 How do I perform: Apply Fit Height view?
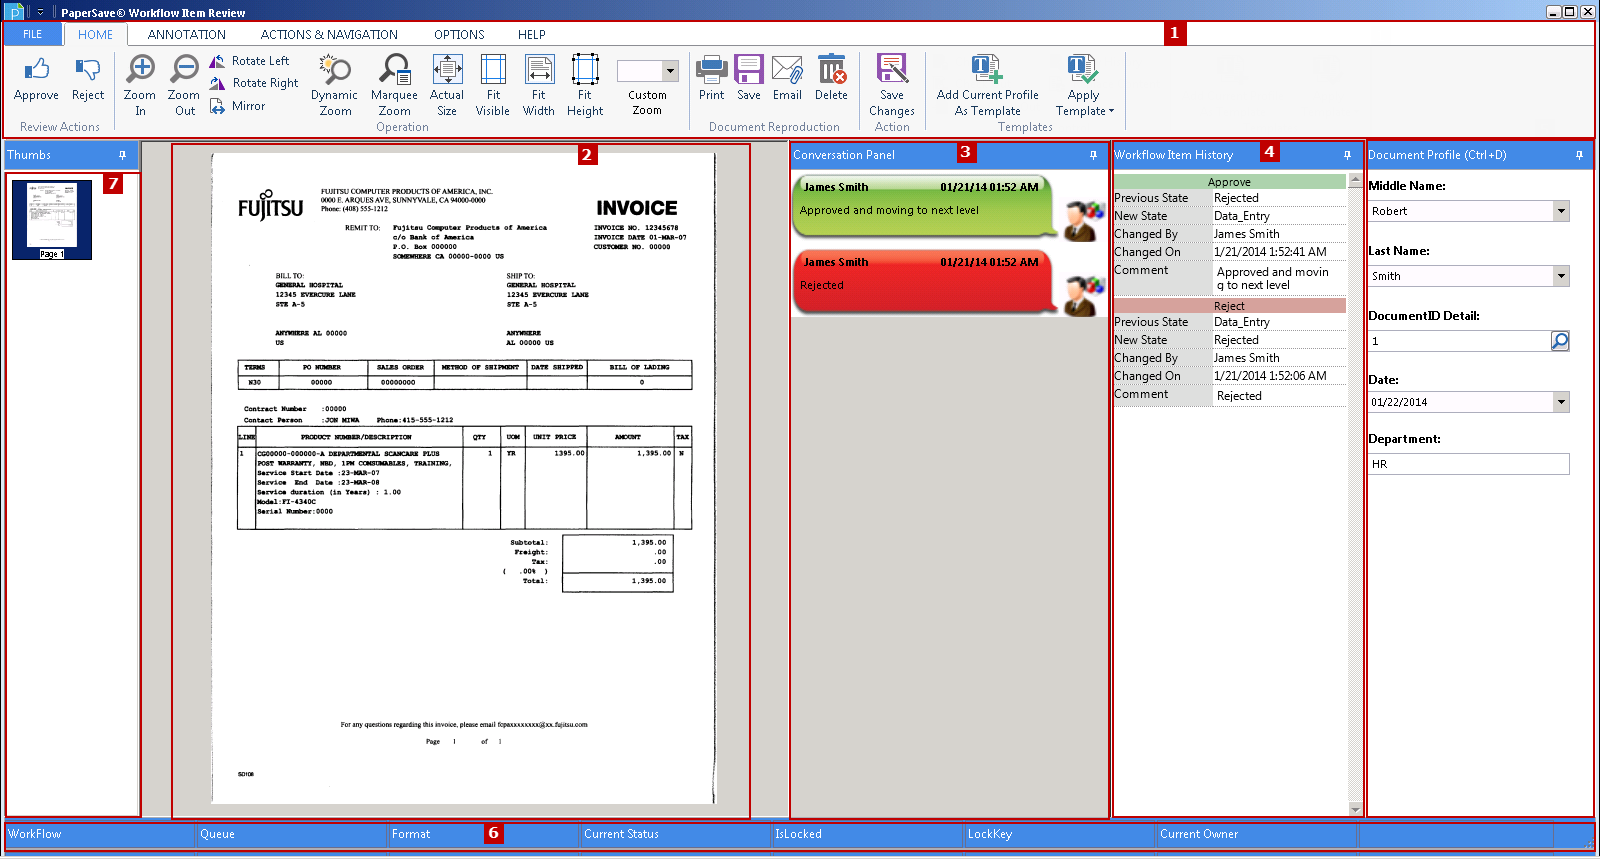click(x=585, y=85)
